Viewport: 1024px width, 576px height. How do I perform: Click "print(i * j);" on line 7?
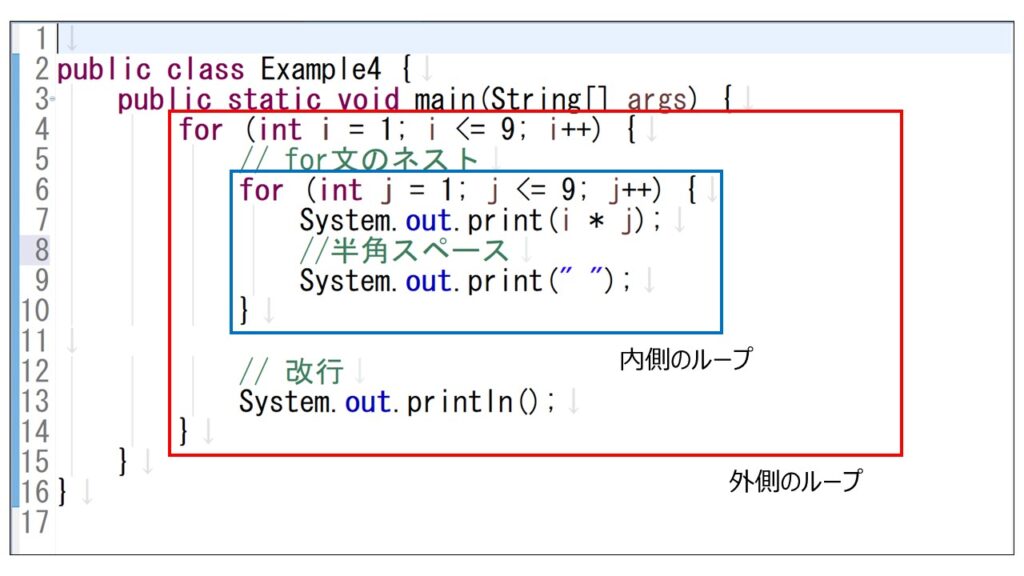pyautogui.click(x=564, y=220)
